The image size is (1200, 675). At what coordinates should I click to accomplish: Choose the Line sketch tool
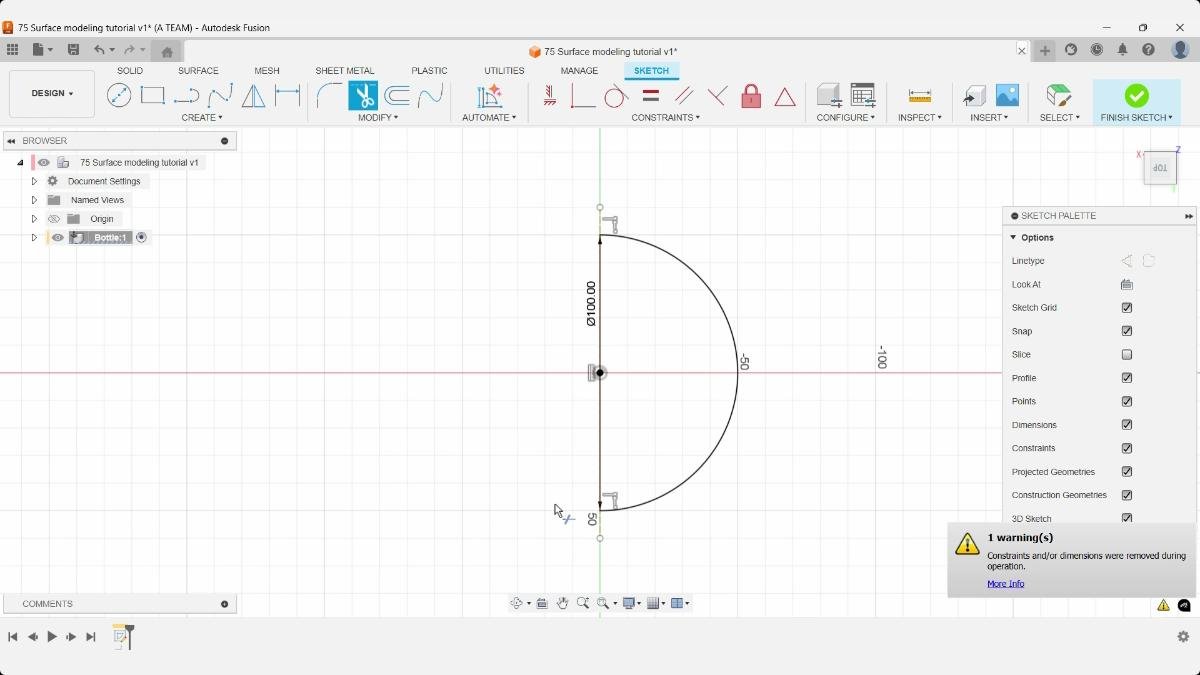(x=186, y=96)
